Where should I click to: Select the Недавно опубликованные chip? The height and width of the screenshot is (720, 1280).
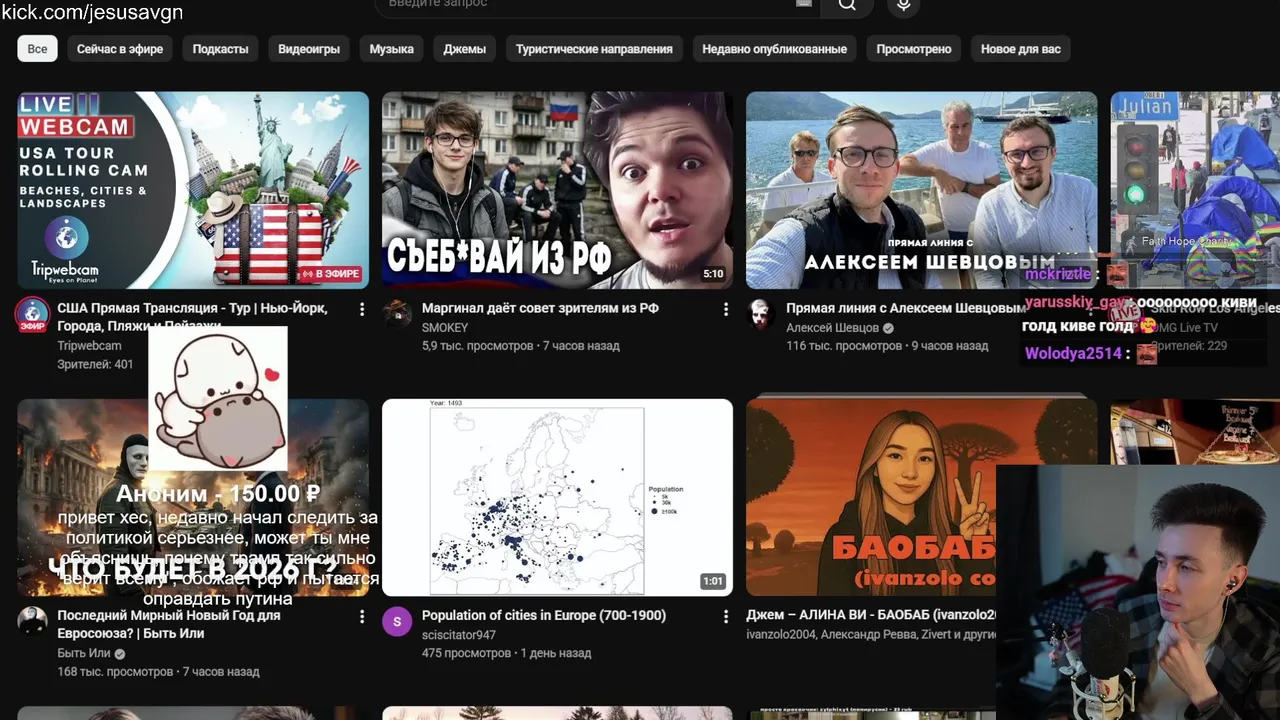coord(774,49)
